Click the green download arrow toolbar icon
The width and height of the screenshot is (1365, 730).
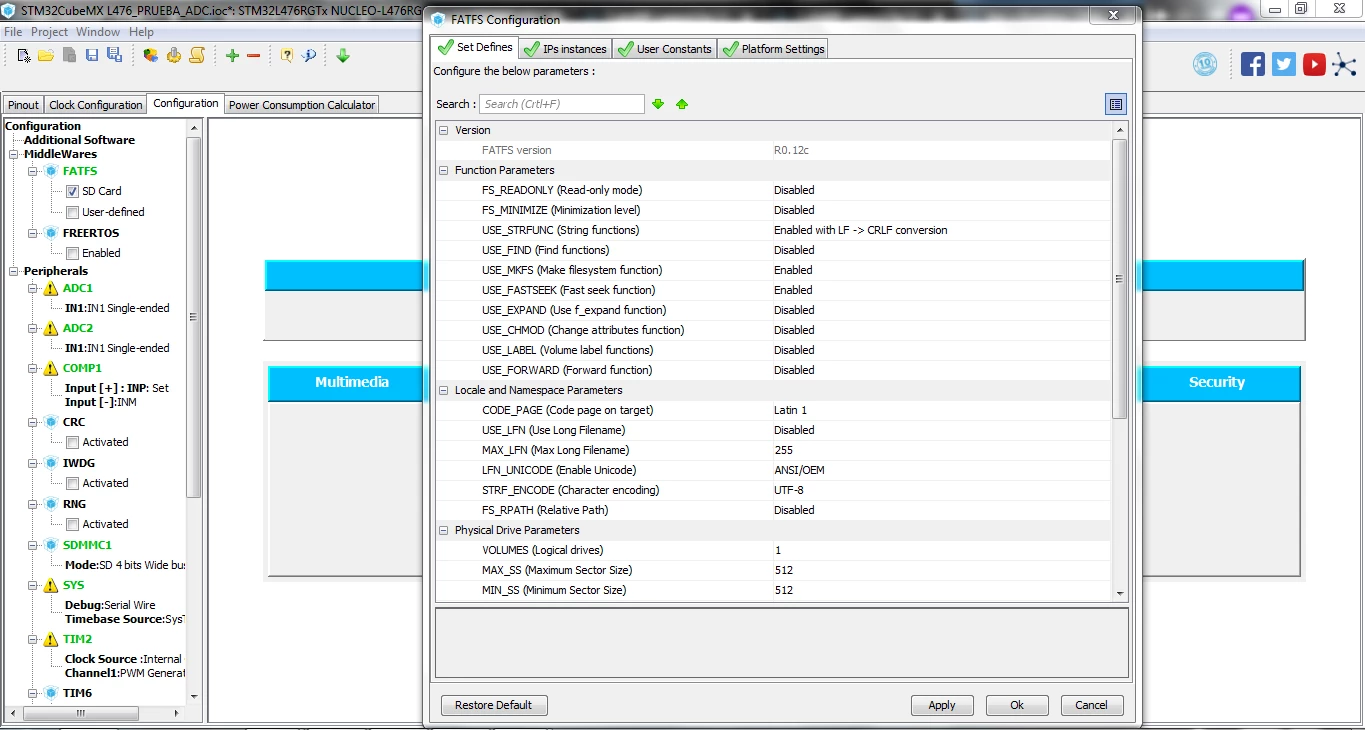[343, 55]
